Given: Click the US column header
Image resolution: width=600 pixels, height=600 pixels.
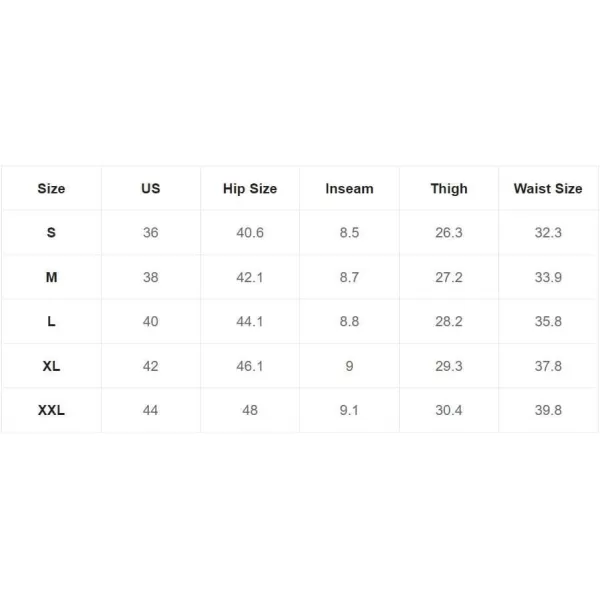Looking at the screenshot, I should point(150,188).
